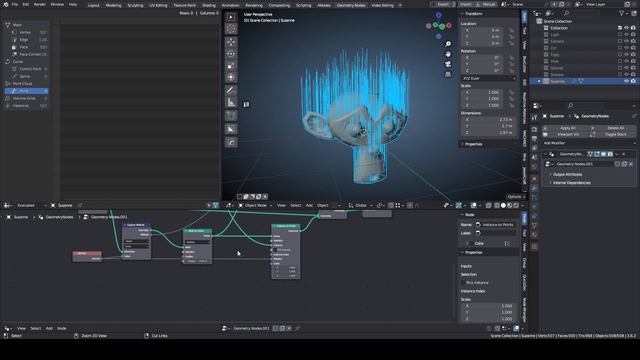This screenshot has width=640, height=360.
Task: Click the pin icon beside node tree name
Action: coord(297,328)
